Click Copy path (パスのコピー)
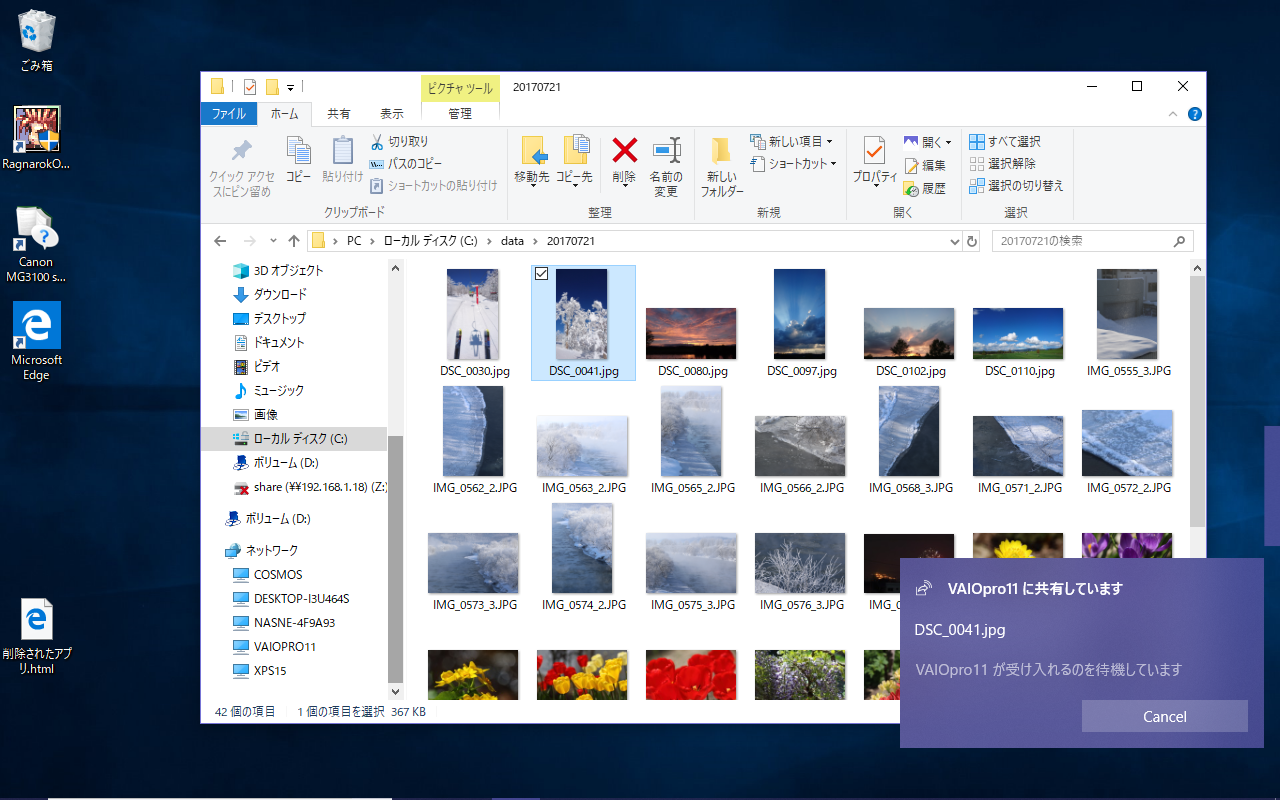 406,164
